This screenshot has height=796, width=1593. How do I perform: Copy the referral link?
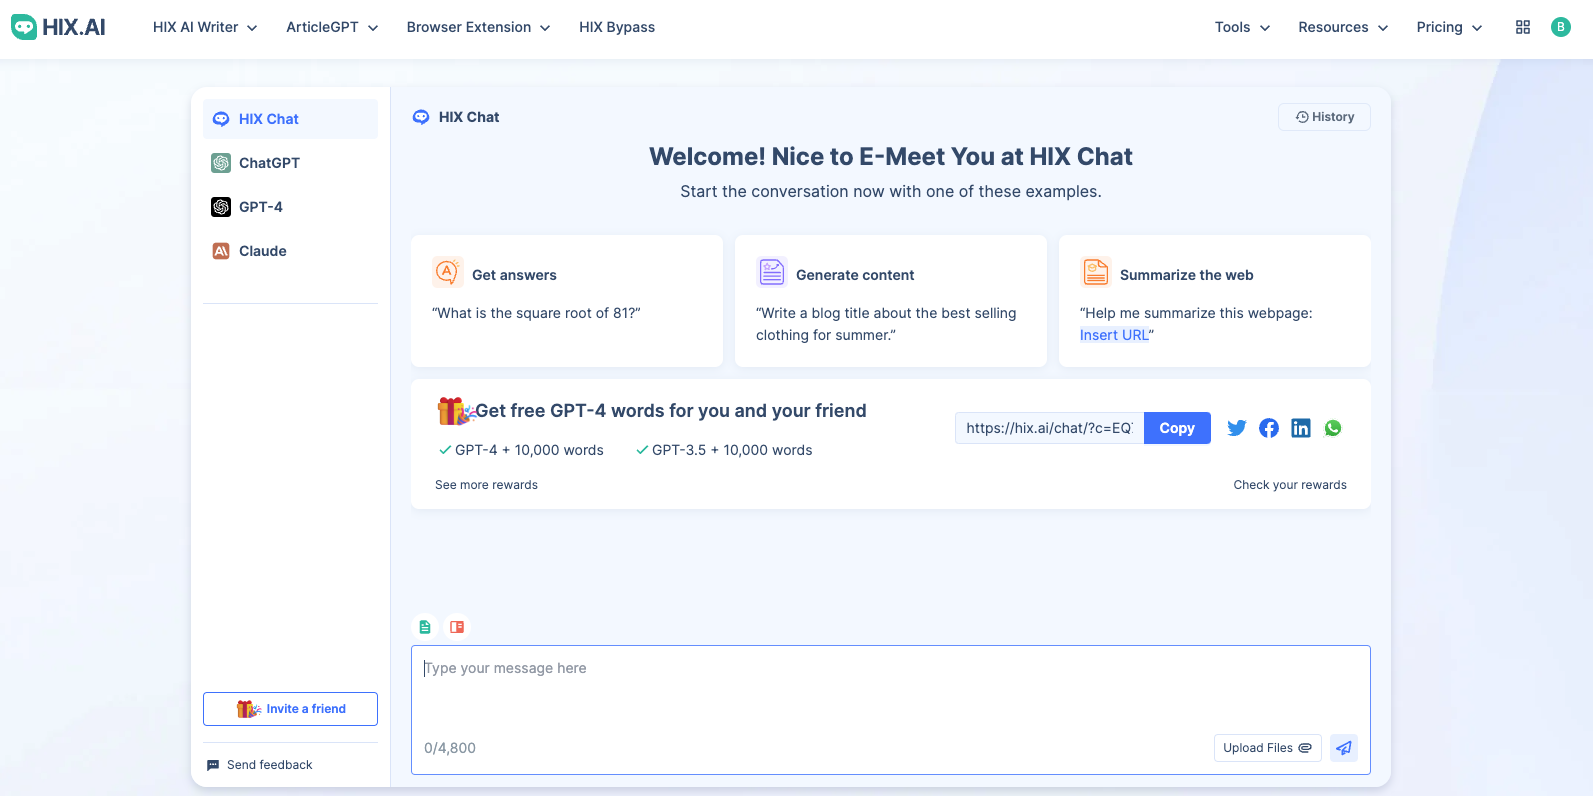pos(1177,428)
